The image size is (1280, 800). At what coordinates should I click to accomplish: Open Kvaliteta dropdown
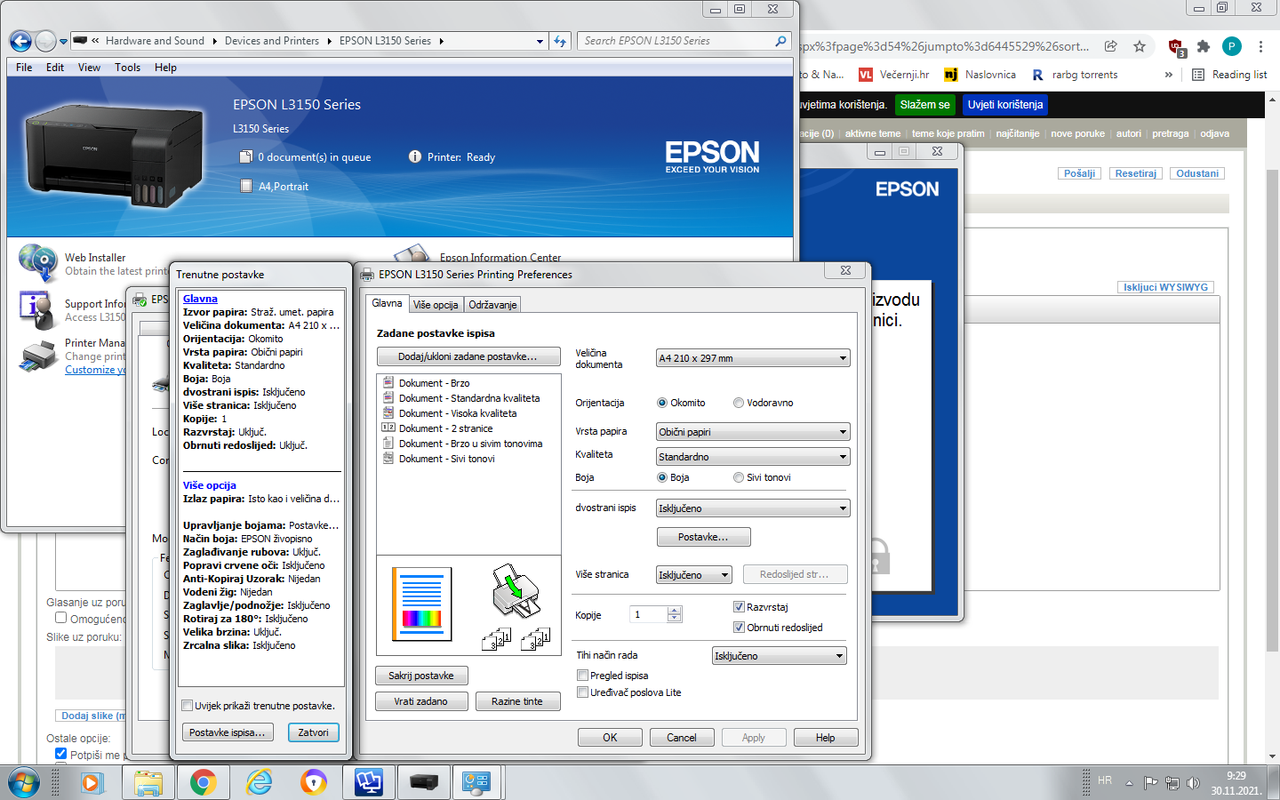(x=753, y=456)
